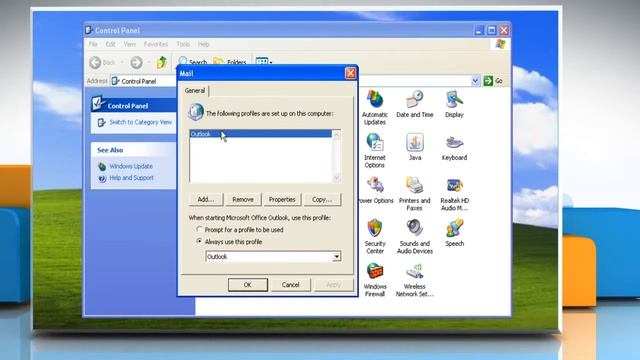Open the Help menu
This screenshot has width=640, height=360.
[x=203, y=44]
